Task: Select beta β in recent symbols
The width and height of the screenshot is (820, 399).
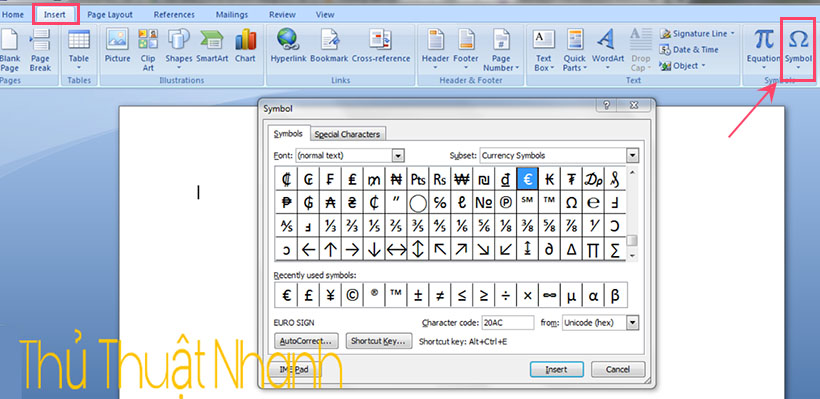Action: (616, 295)
